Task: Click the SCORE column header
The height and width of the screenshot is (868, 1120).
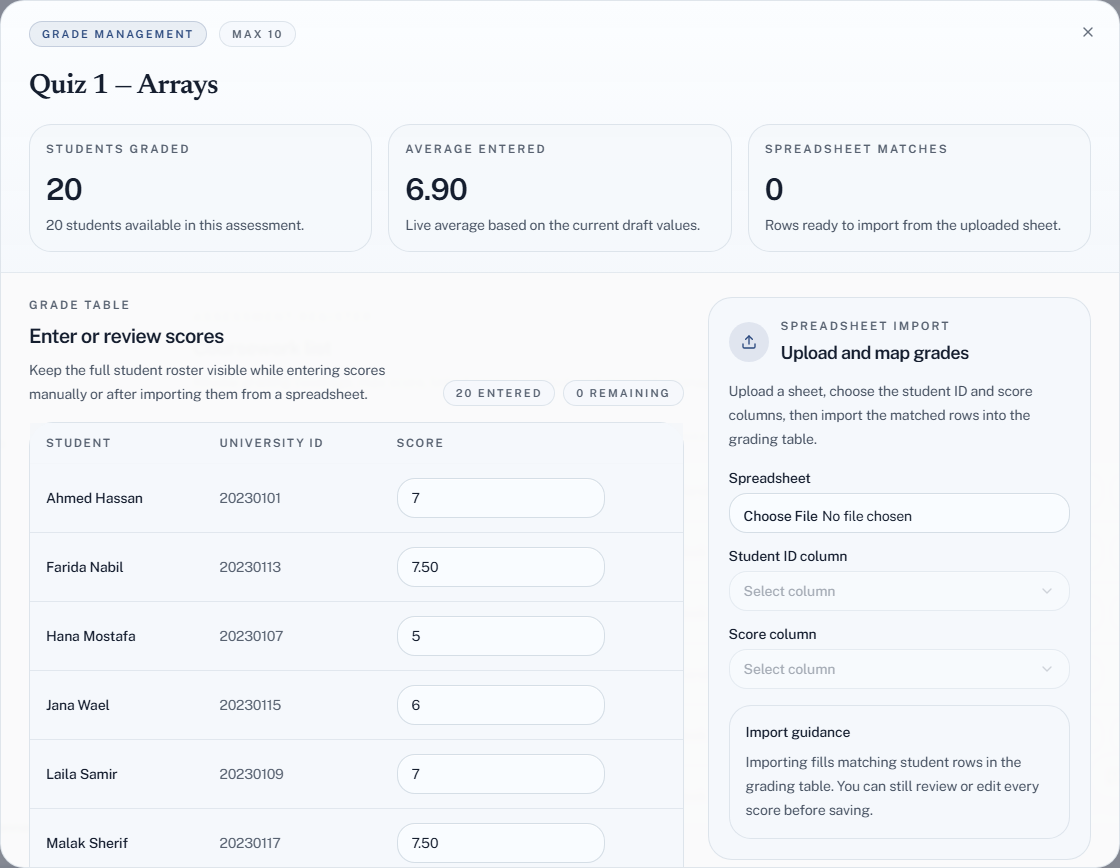Action: tap(420, 443)
